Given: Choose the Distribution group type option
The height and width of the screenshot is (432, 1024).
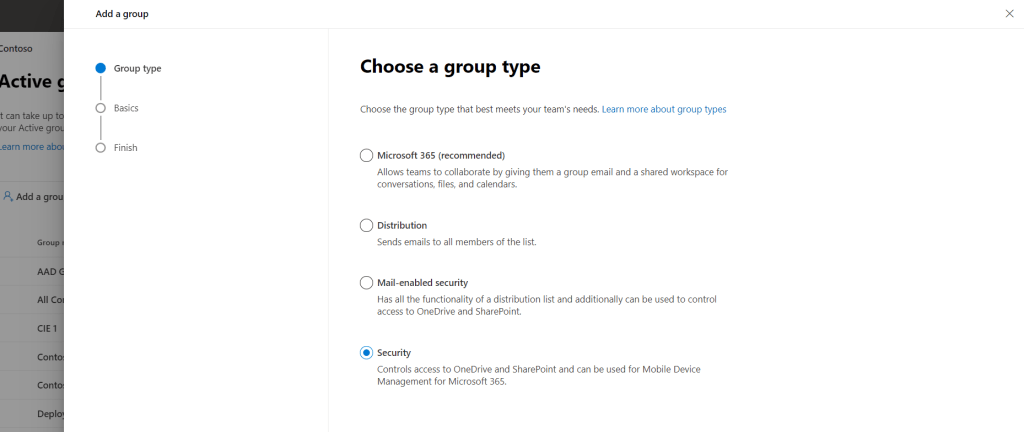Looking at the screenshot, I should click(x=366, y=226).
